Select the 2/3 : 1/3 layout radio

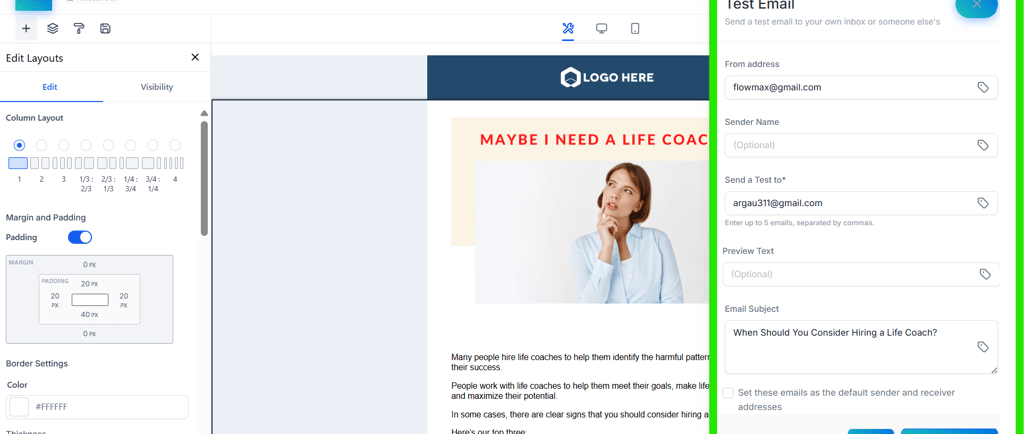[x=108, y=145]
